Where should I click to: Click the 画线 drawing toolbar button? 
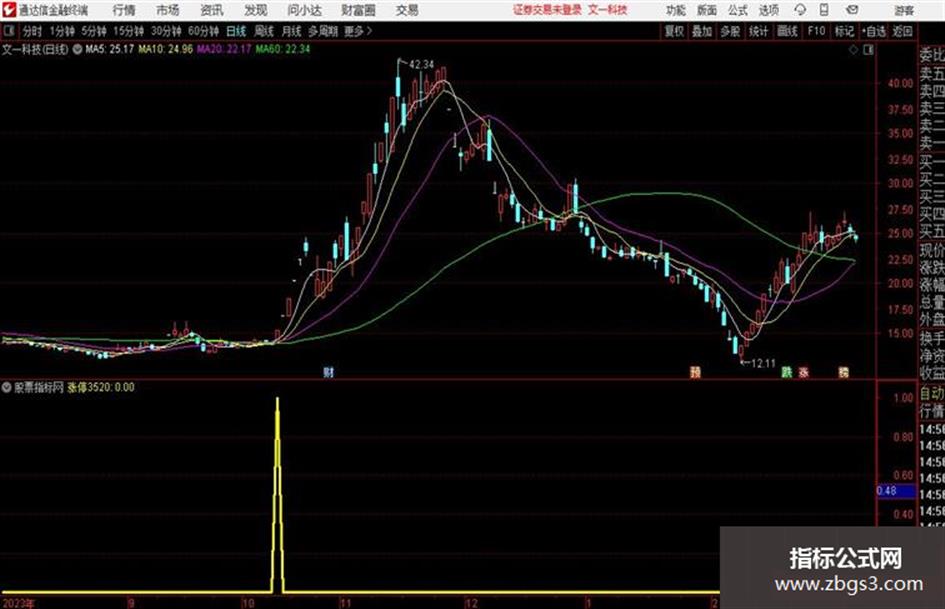pyautogui.click(x=787, y=31)
